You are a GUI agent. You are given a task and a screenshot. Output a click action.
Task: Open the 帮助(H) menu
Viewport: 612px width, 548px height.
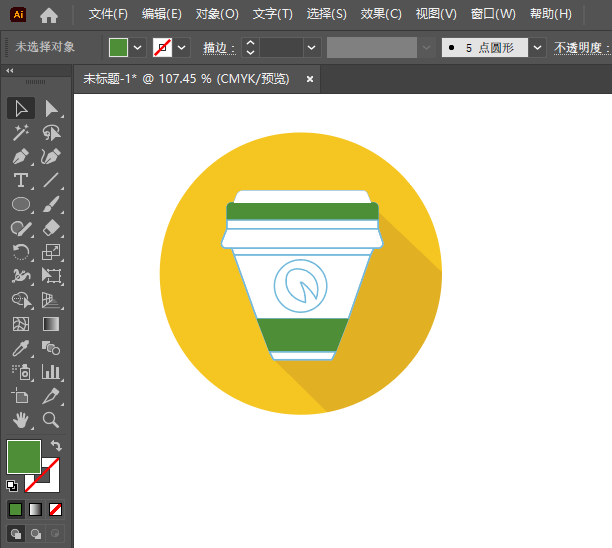pos(551,14)
